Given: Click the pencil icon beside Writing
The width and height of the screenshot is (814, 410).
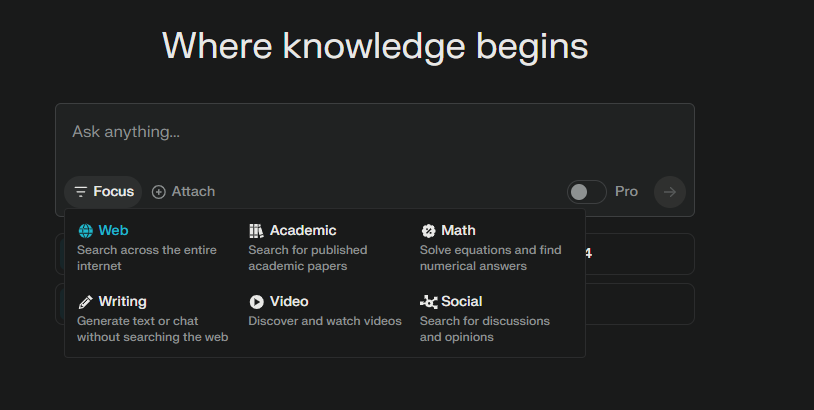Looking at the screenshot, I should pyautogui.click(x=85, y=302).
